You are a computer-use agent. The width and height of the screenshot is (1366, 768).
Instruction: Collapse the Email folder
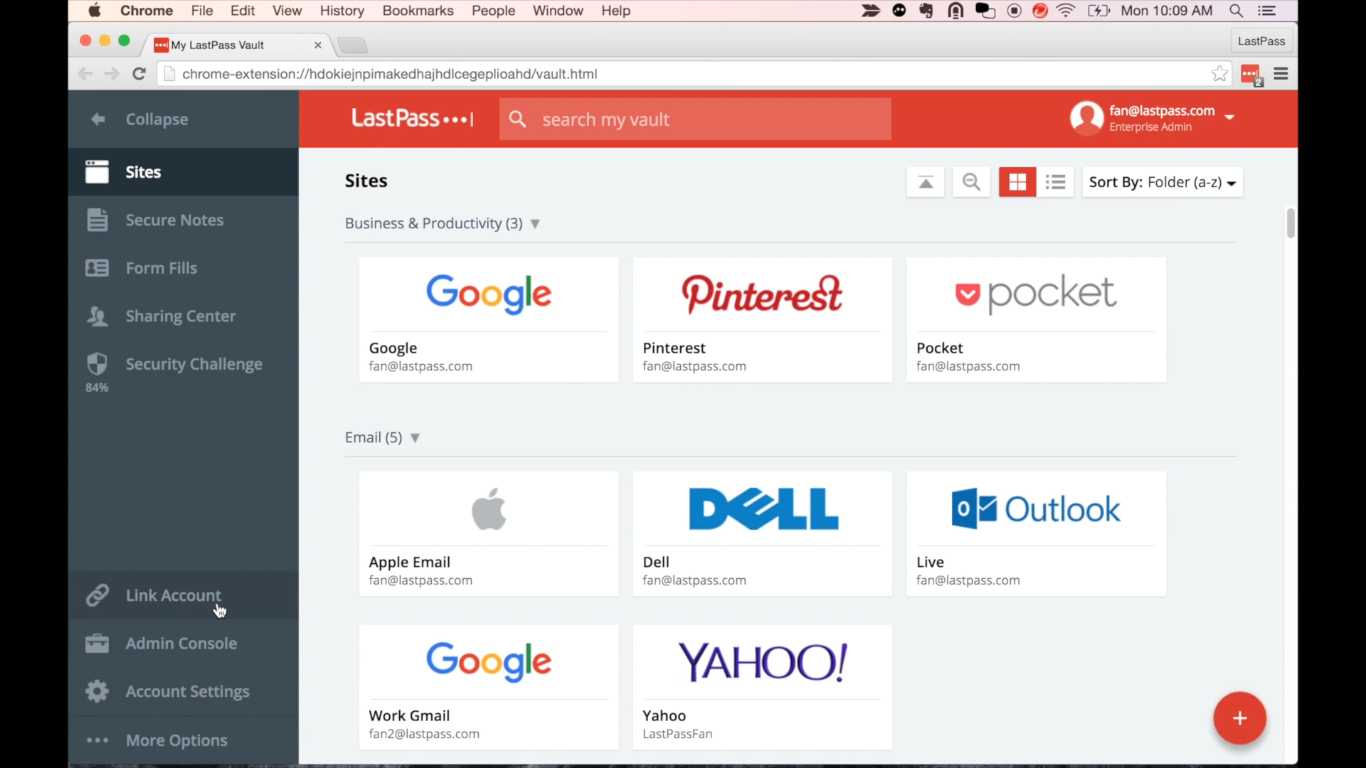pos(415,438)
